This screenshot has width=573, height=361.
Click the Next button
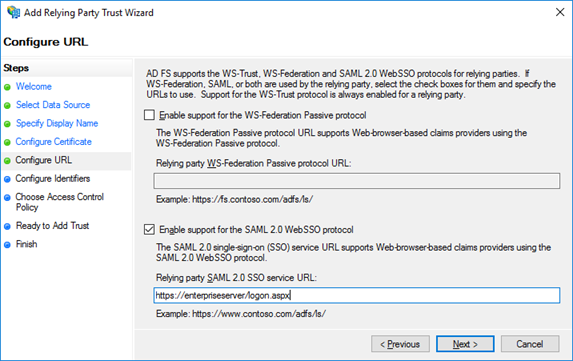[465, 344]
